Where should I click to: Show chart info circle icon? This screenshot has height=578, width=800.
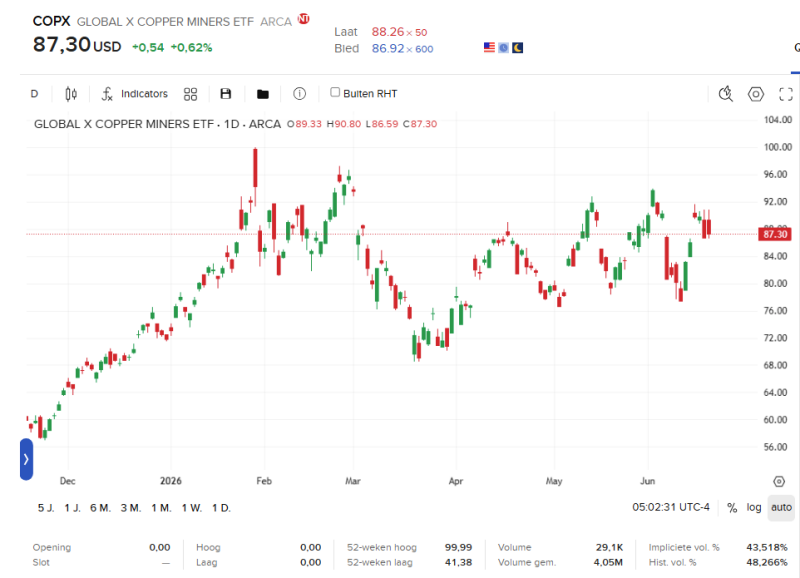[x=299, y=94]
